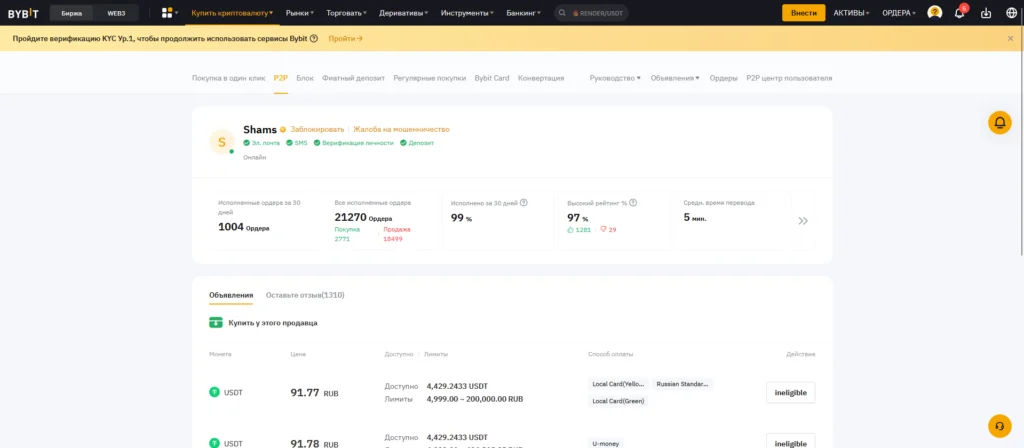Open the user profile avatar icon
This screenshot has height=448, width=1024.
click(935, 12)
